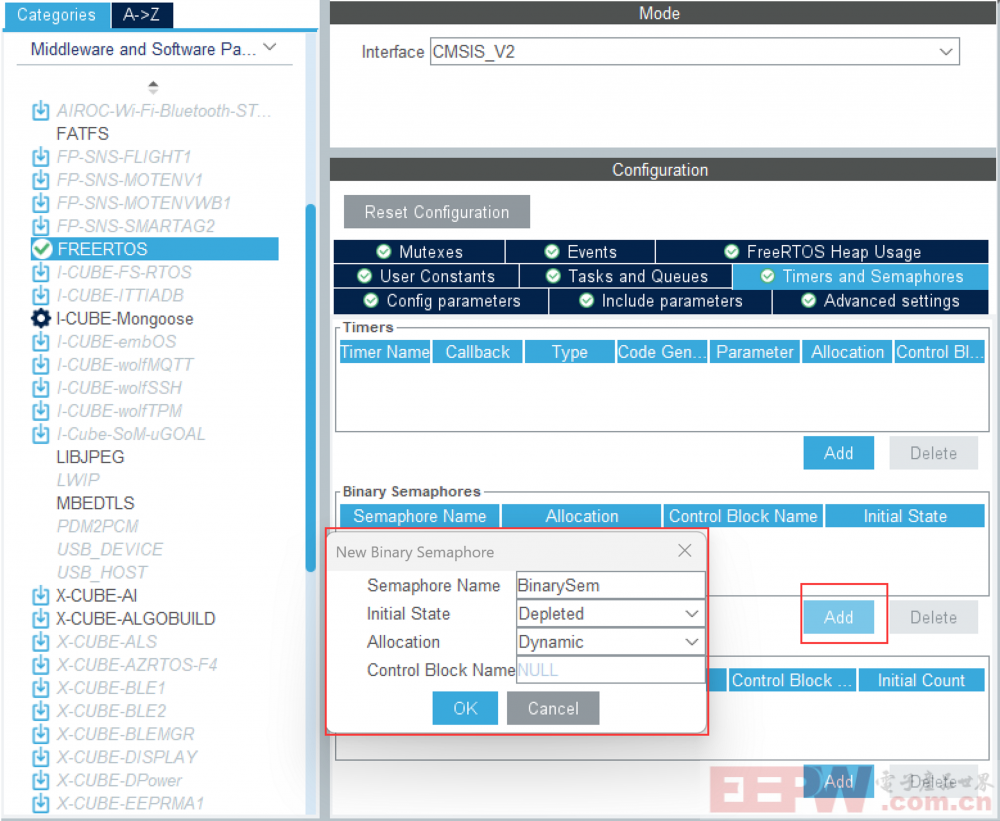1000x821 pixels.
Task: Open the Events tab
Action: click(580, 251)
